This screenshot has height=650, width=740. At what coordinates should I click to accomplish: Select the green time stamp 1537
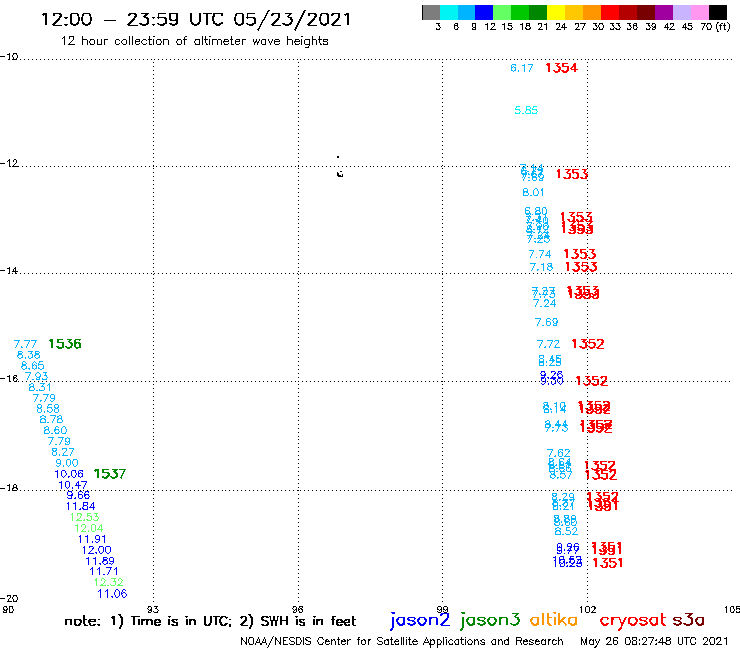point(109,473)
